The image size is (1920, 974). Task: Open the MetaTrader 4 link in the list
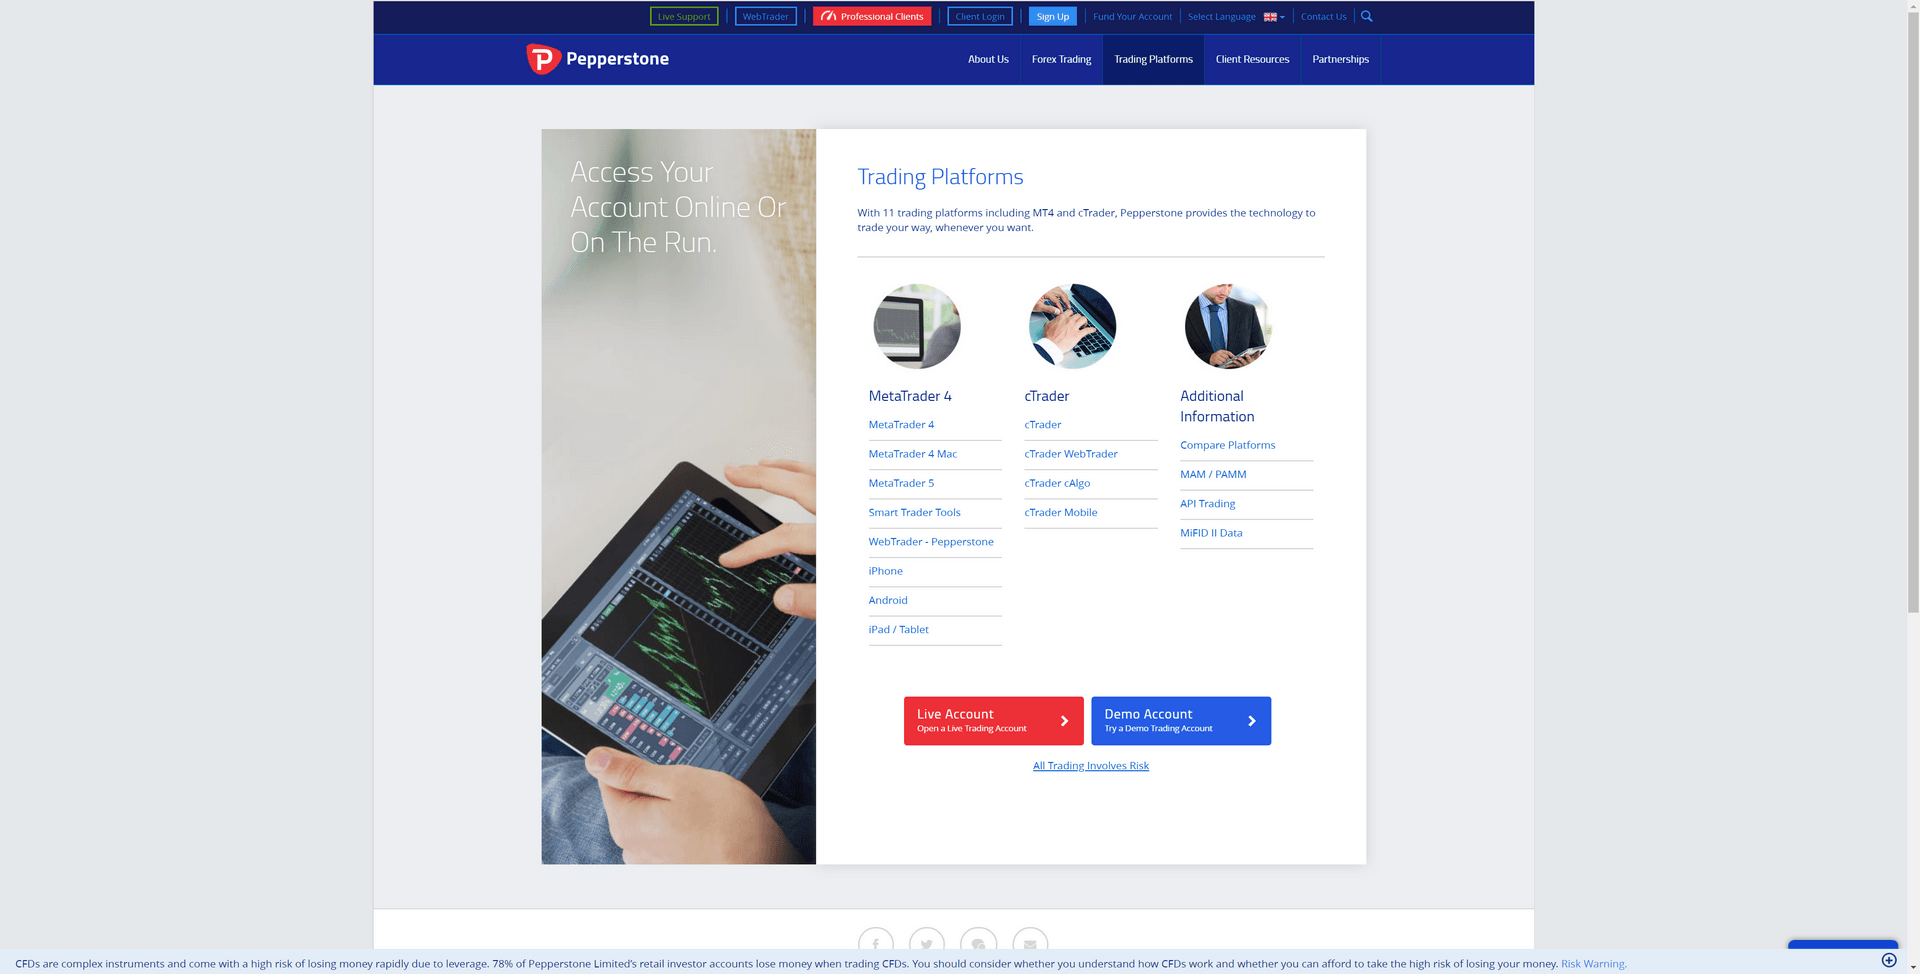901,425
